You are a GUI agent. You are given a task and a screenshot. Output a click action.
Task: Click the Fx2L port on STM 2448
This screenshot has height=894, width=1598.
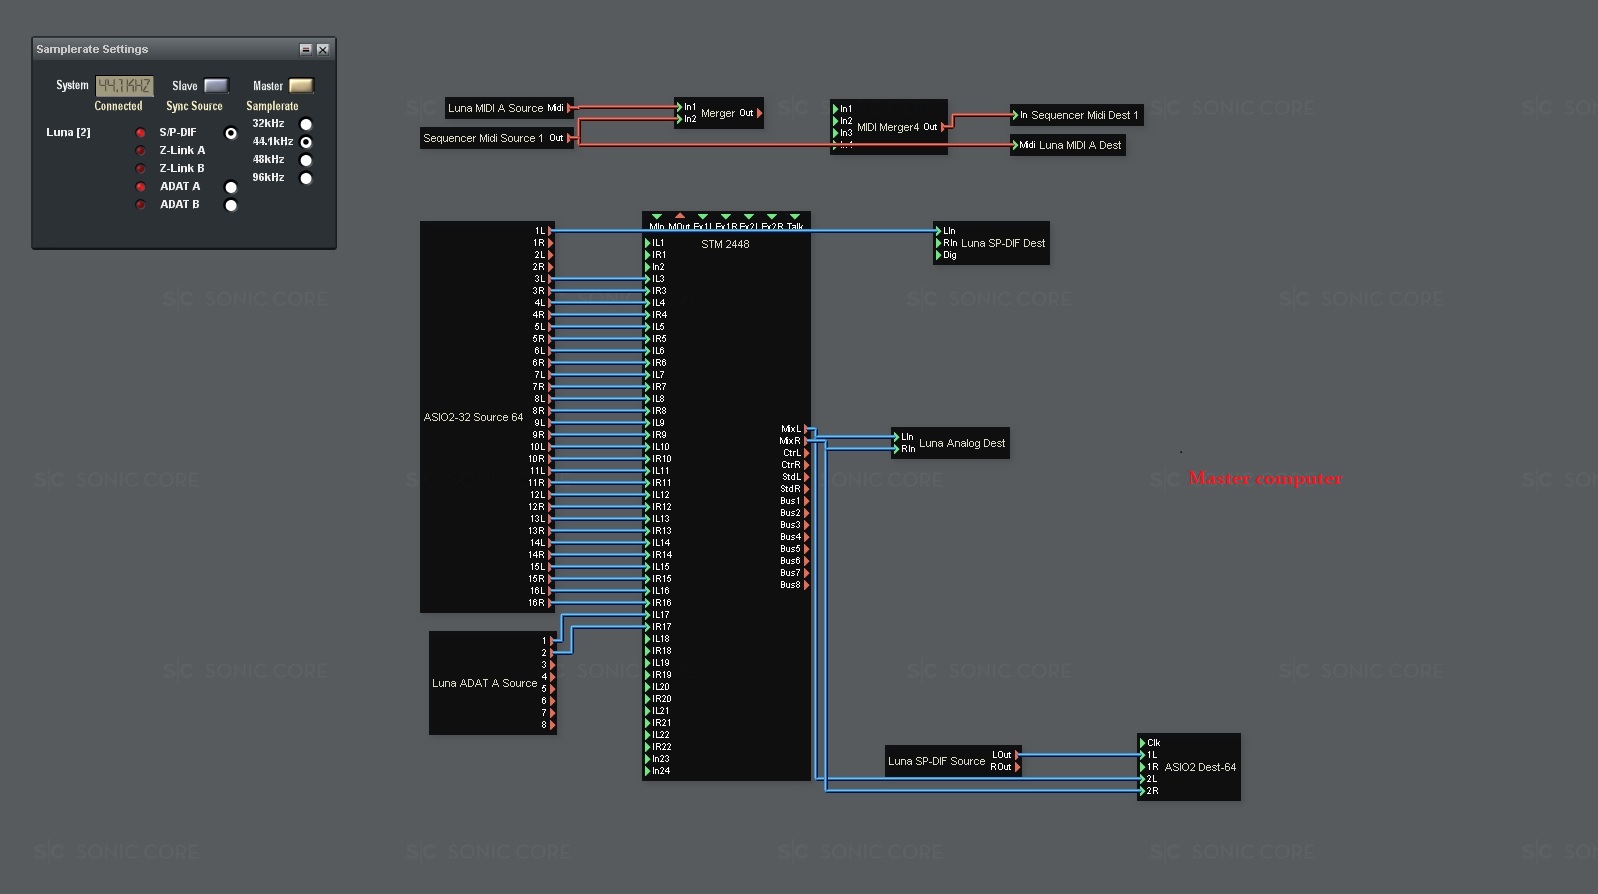tap(749, 216)
